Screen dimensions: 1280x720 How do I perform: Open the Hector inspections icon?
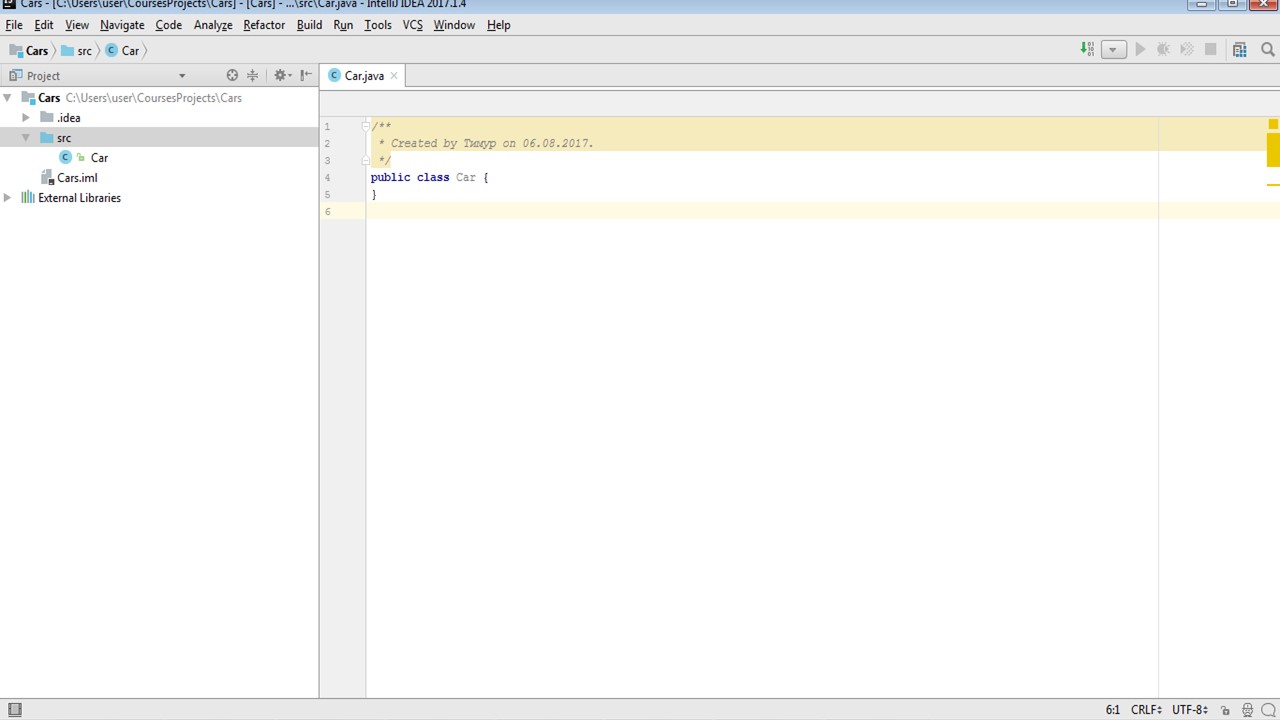click(1247, 710)
